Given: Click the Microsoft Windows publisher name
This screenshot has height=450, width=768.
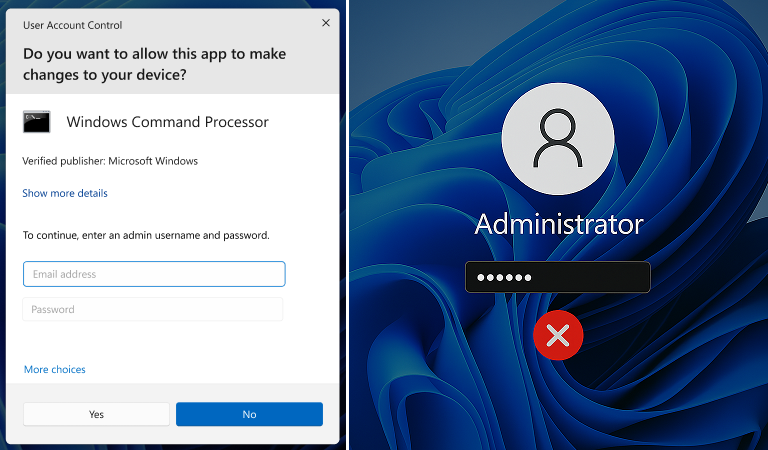Looking at the screenshot, I should tap(153, 161).
